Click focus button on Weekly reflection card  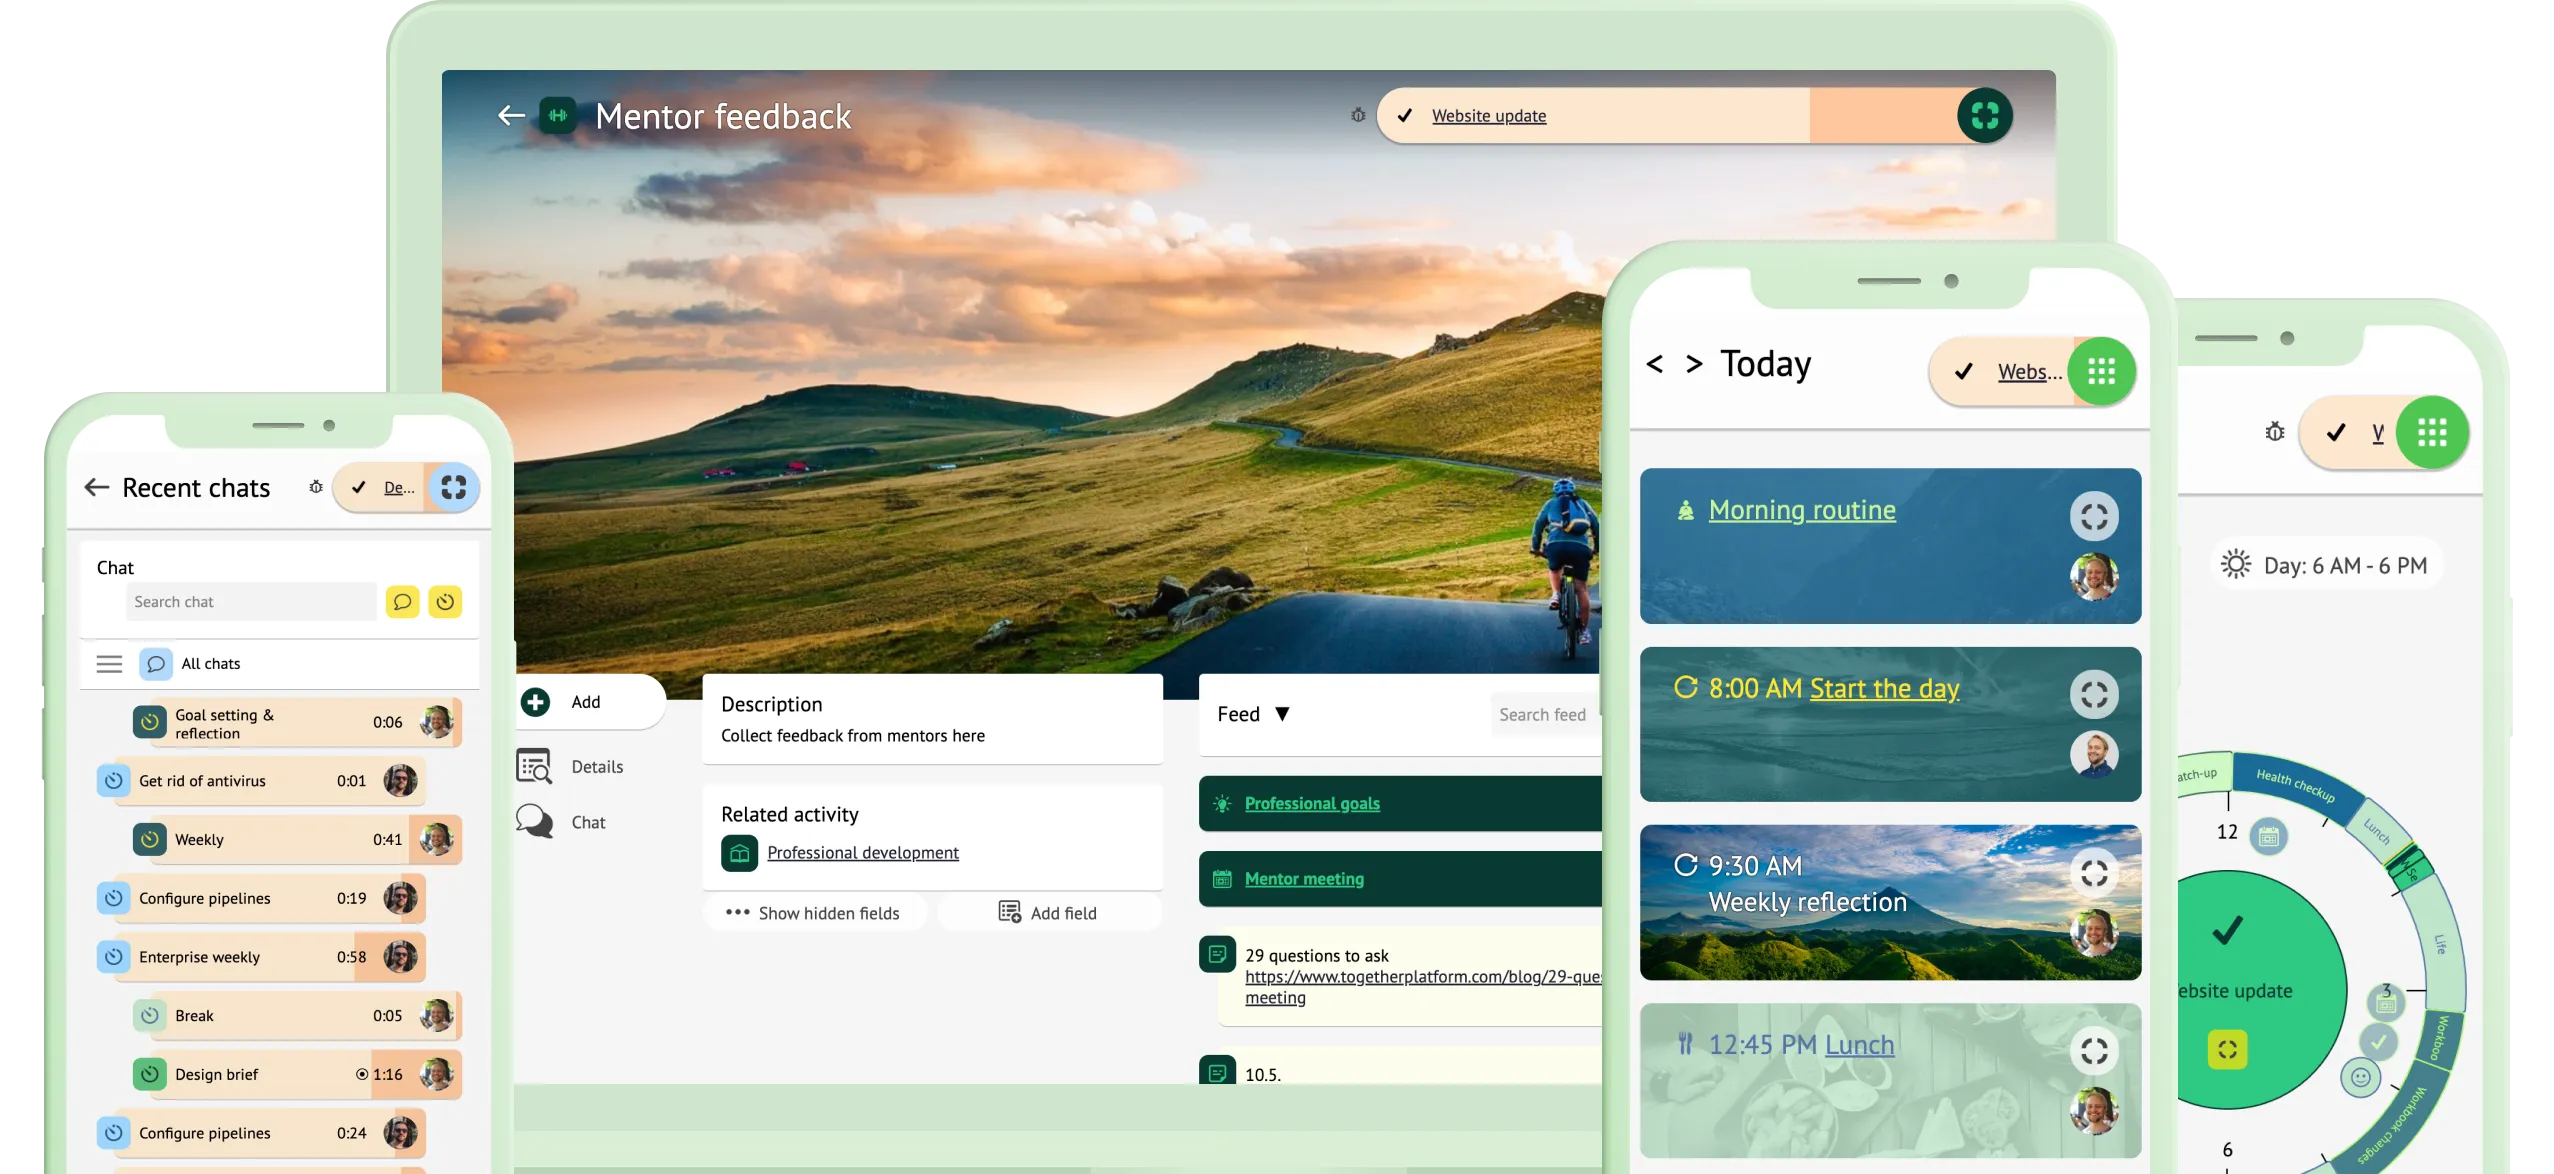(2093, 874)
